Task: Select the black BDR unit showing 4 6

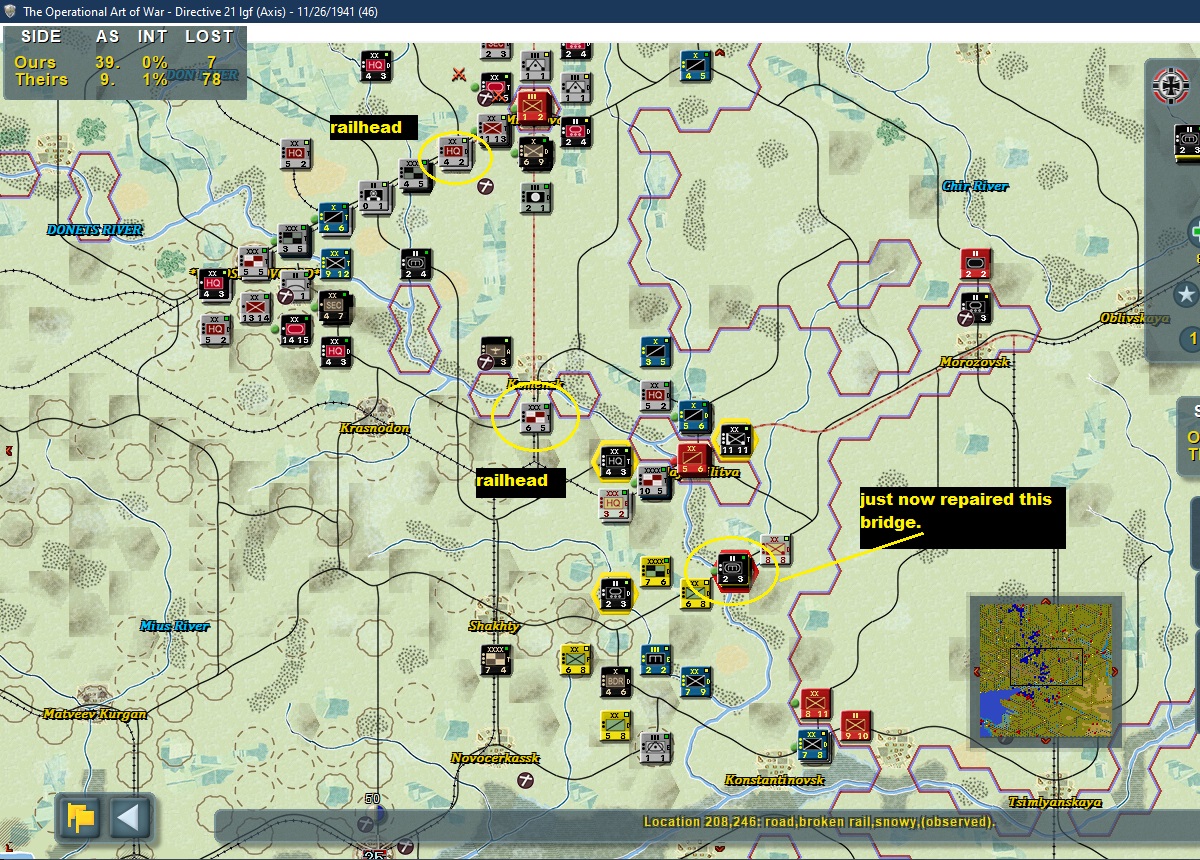Action: point(615,681)
